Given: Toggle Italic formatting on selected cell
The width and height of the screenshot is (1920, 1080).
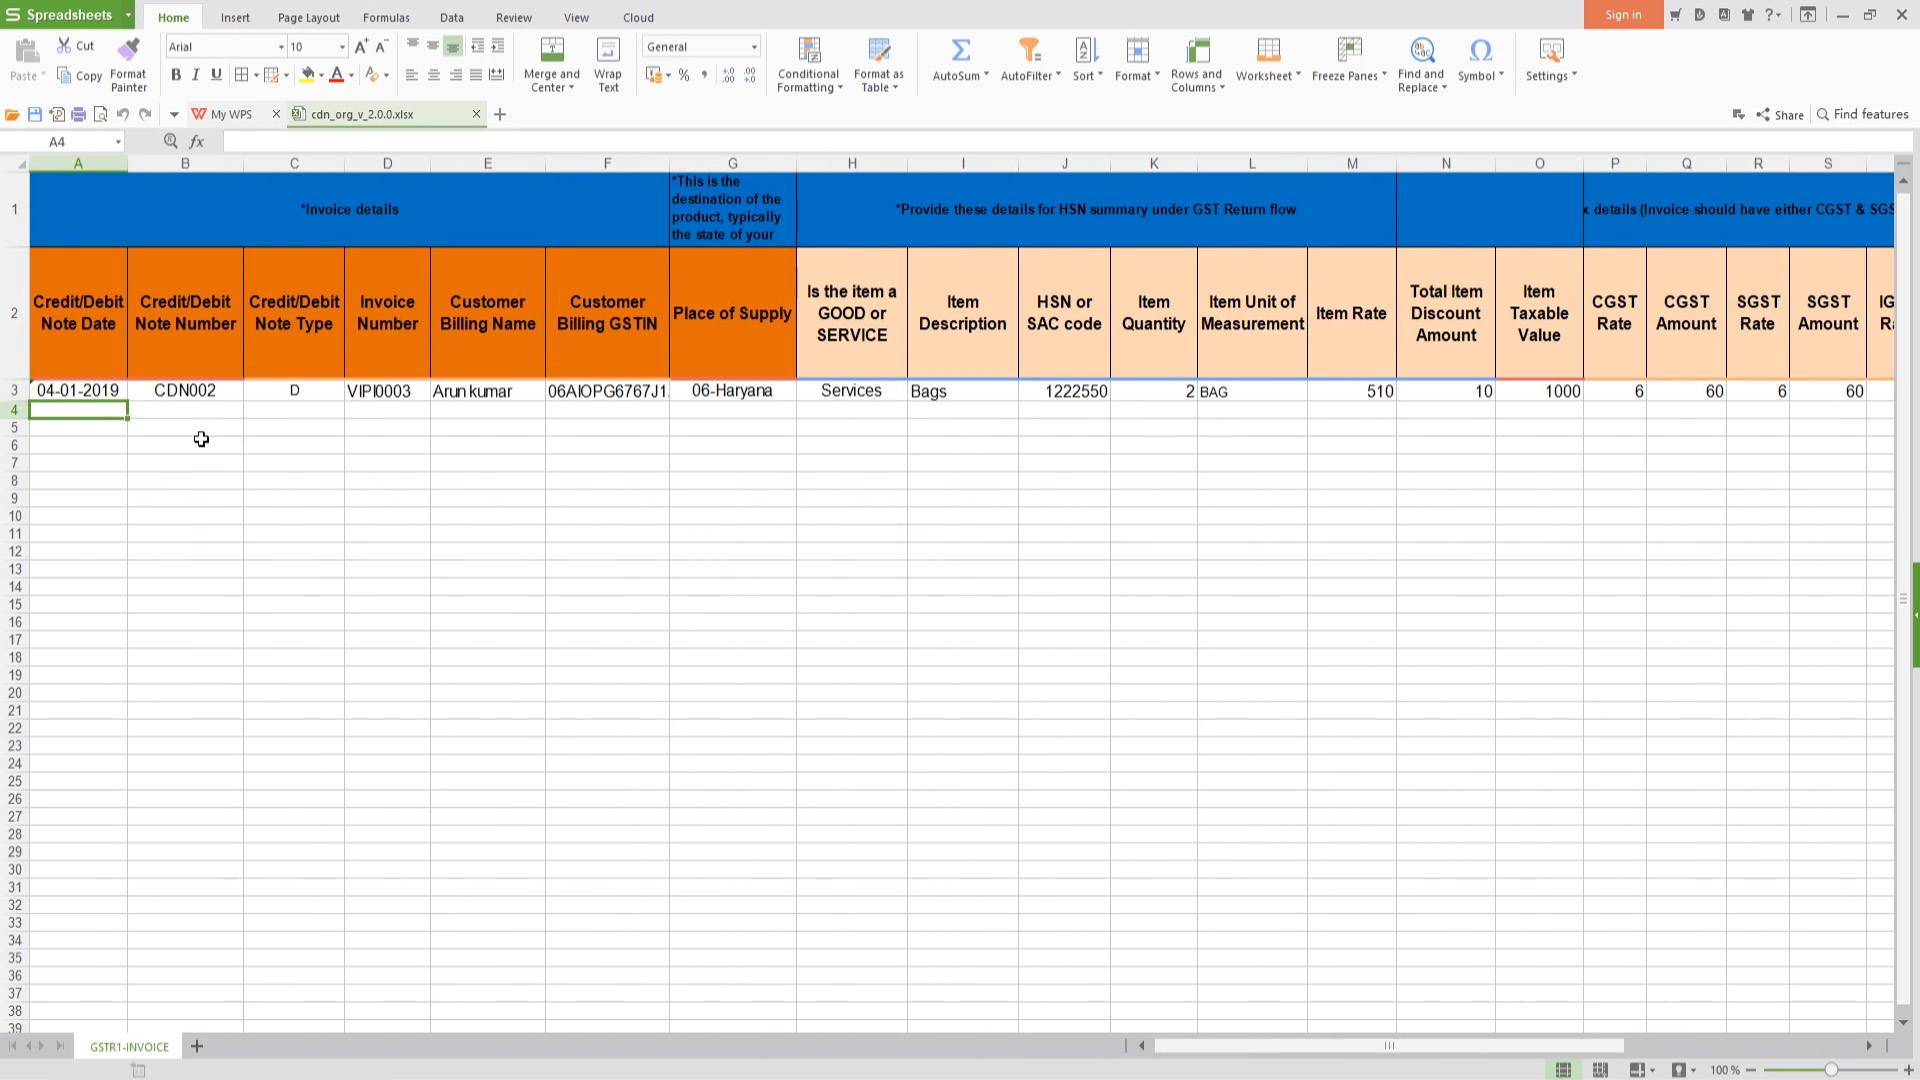Looking at the screenshot, I should [x=196, y=75].
